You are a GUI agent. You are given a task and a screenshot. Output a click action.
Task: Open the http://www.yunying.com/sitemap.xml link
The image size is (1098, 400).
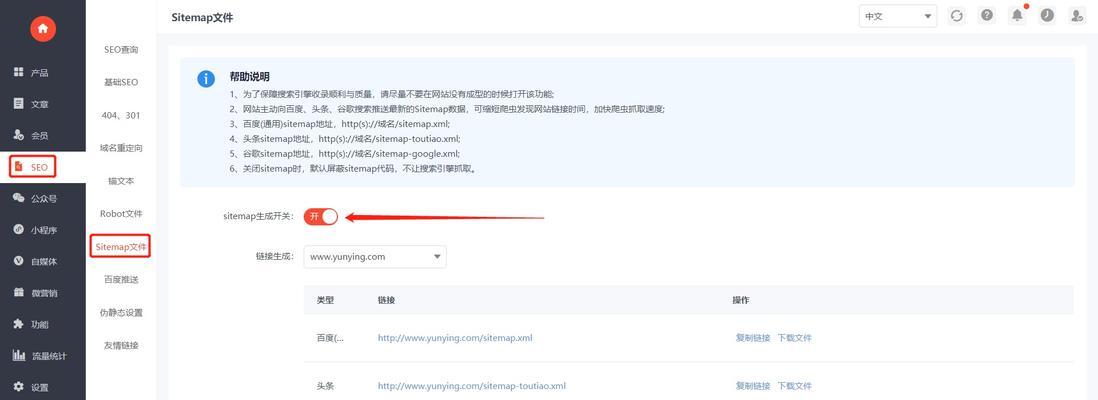455,338
